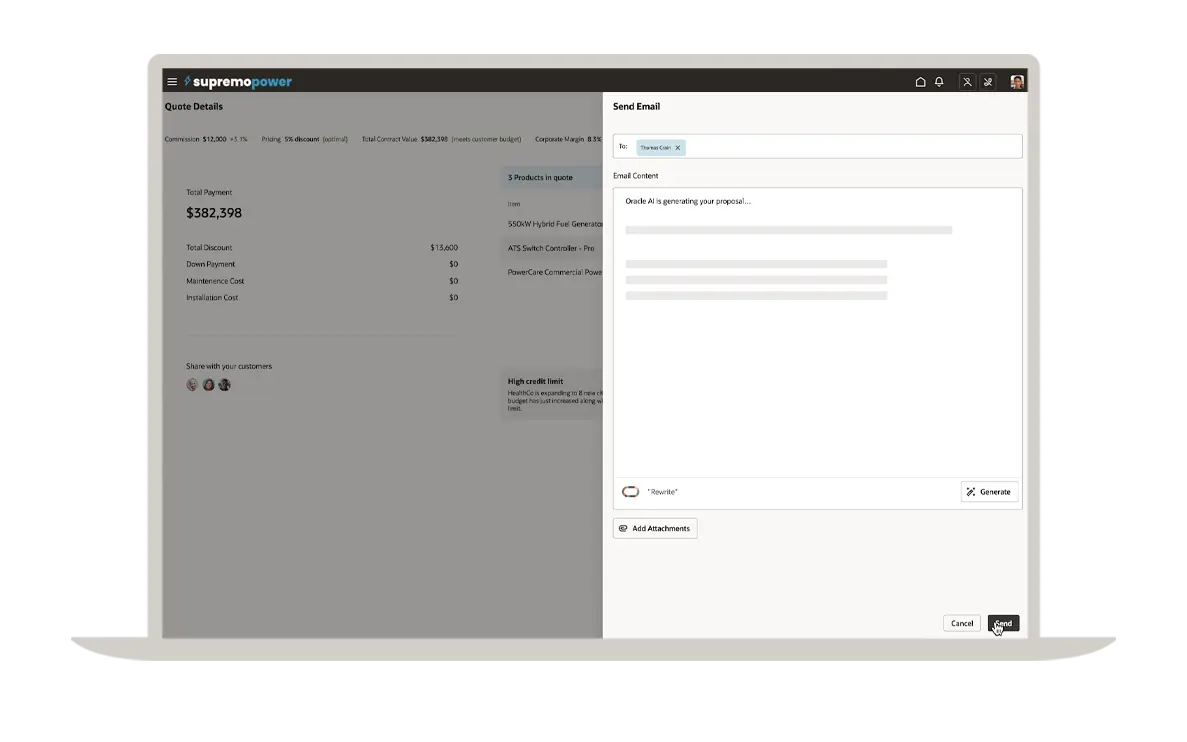Send the email
Image resolution: width=1187 pixels, height=742 pixels.
point(1003,623)
